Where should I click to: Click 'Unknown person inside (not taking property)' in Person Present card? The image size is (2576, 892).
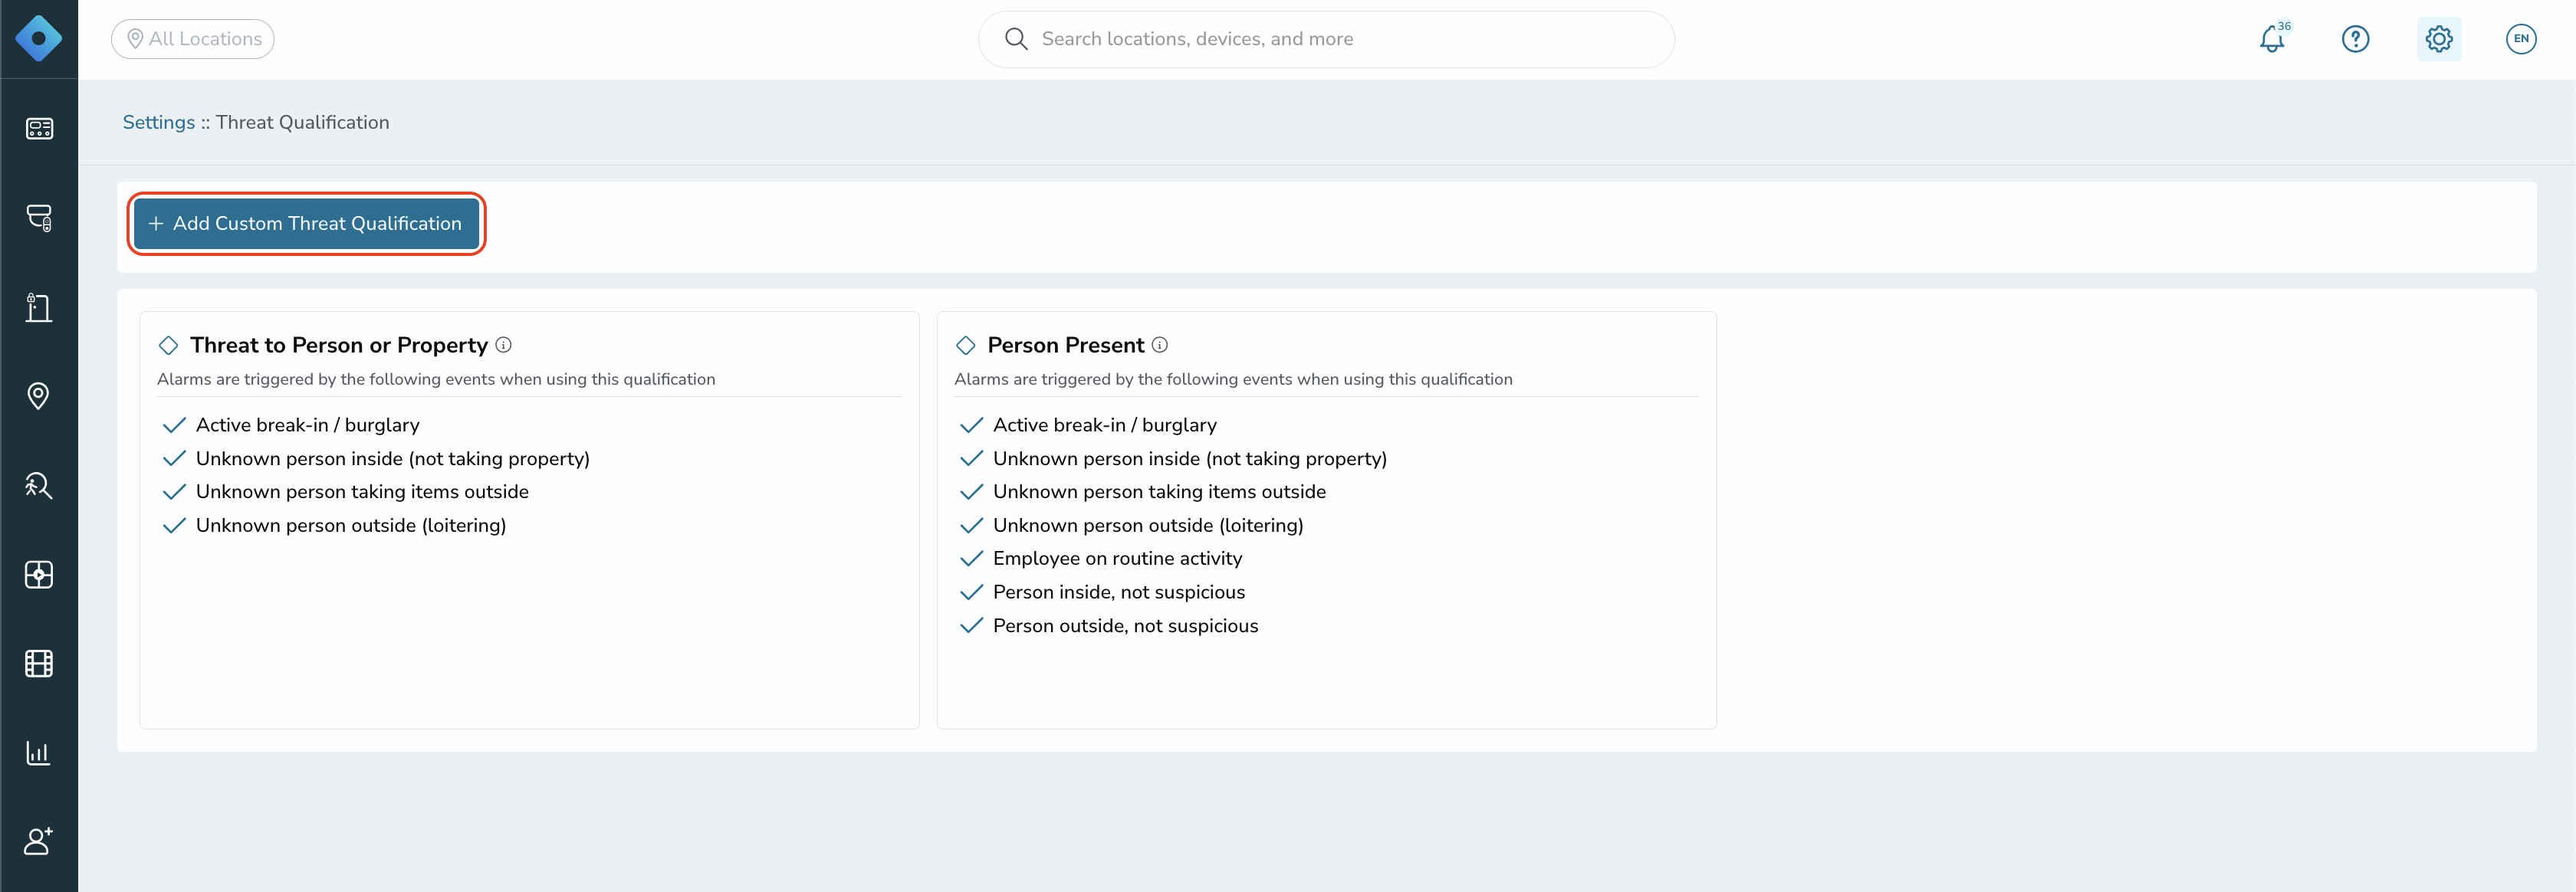[x=1190, y=459]
